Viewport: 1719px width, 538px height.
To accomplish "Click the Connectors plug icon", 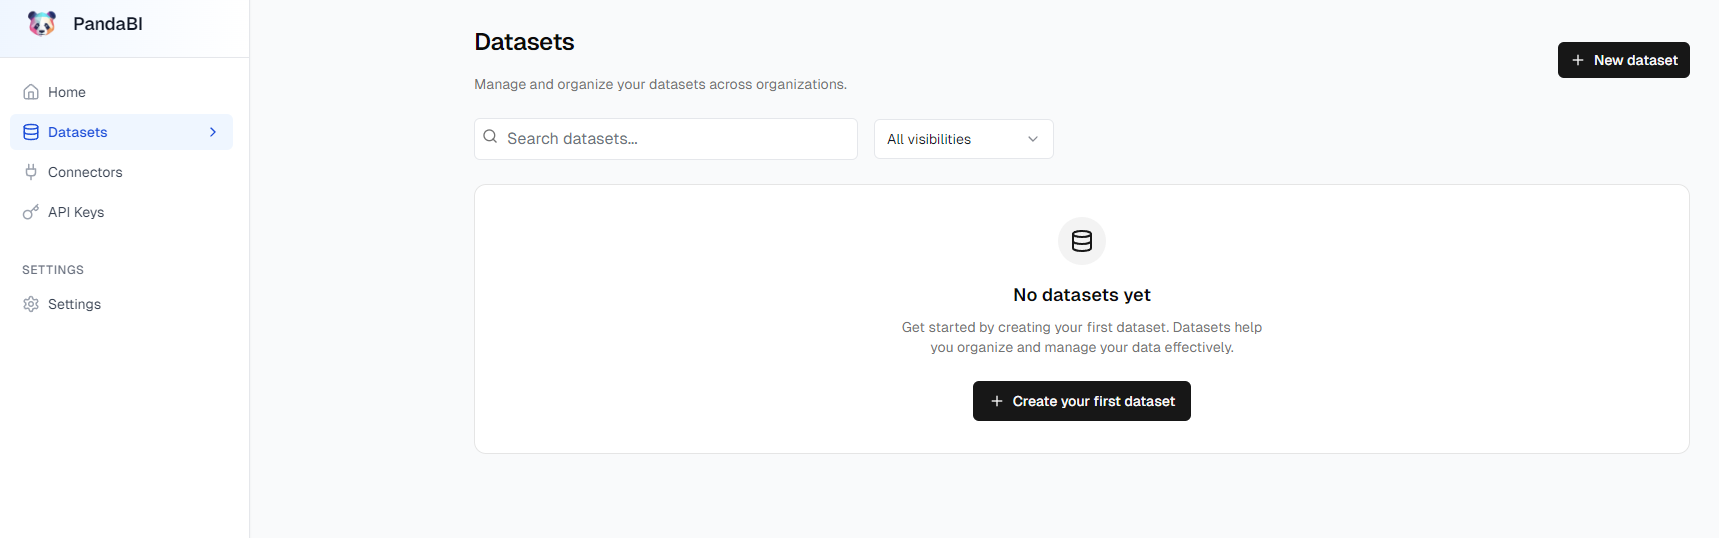I will coord(31,172).
